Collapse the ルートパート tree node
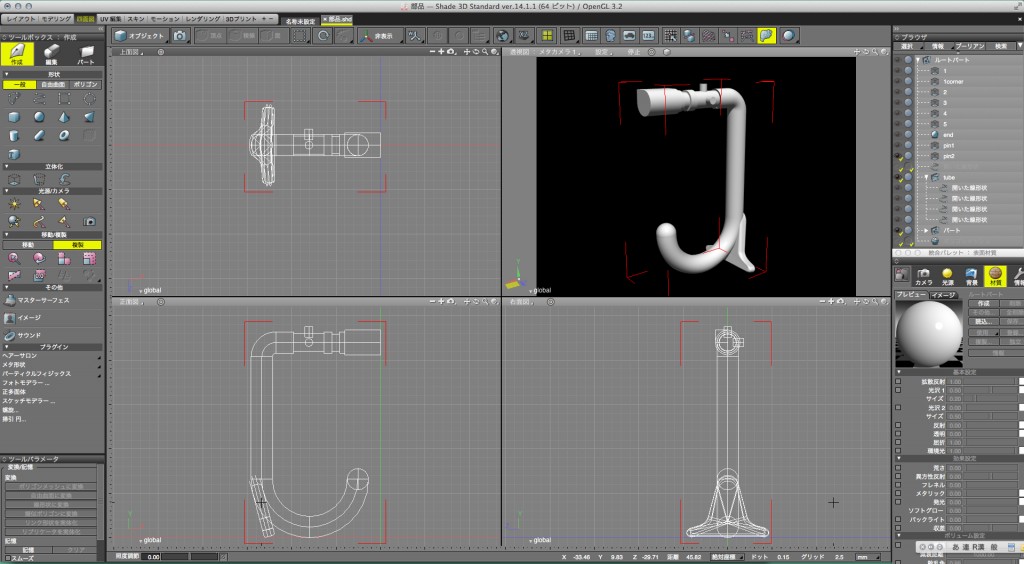This screenshot has height=564, width=1024. coord(918,60)
